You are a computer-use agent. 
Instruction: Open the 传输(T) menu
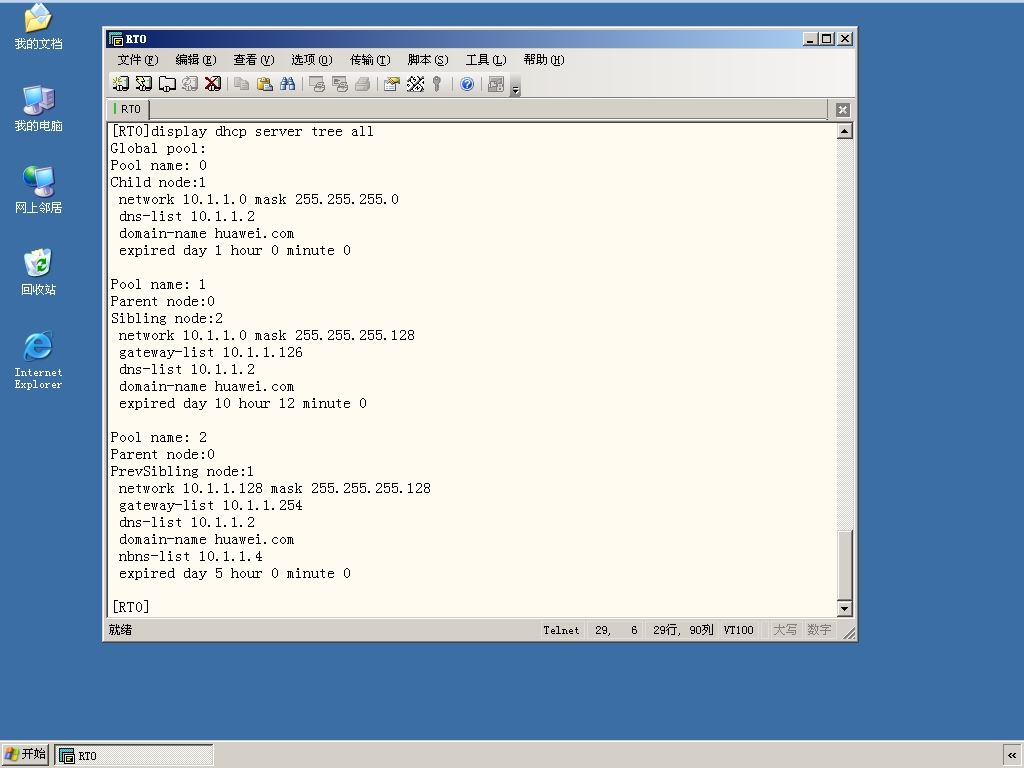(x=370, y=60)
